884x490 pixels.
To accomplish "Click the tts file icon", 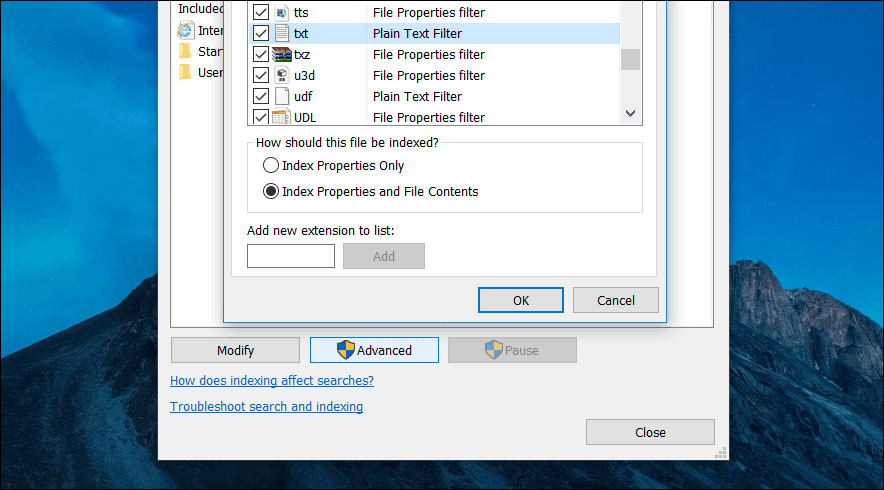I will coord(282,12).
